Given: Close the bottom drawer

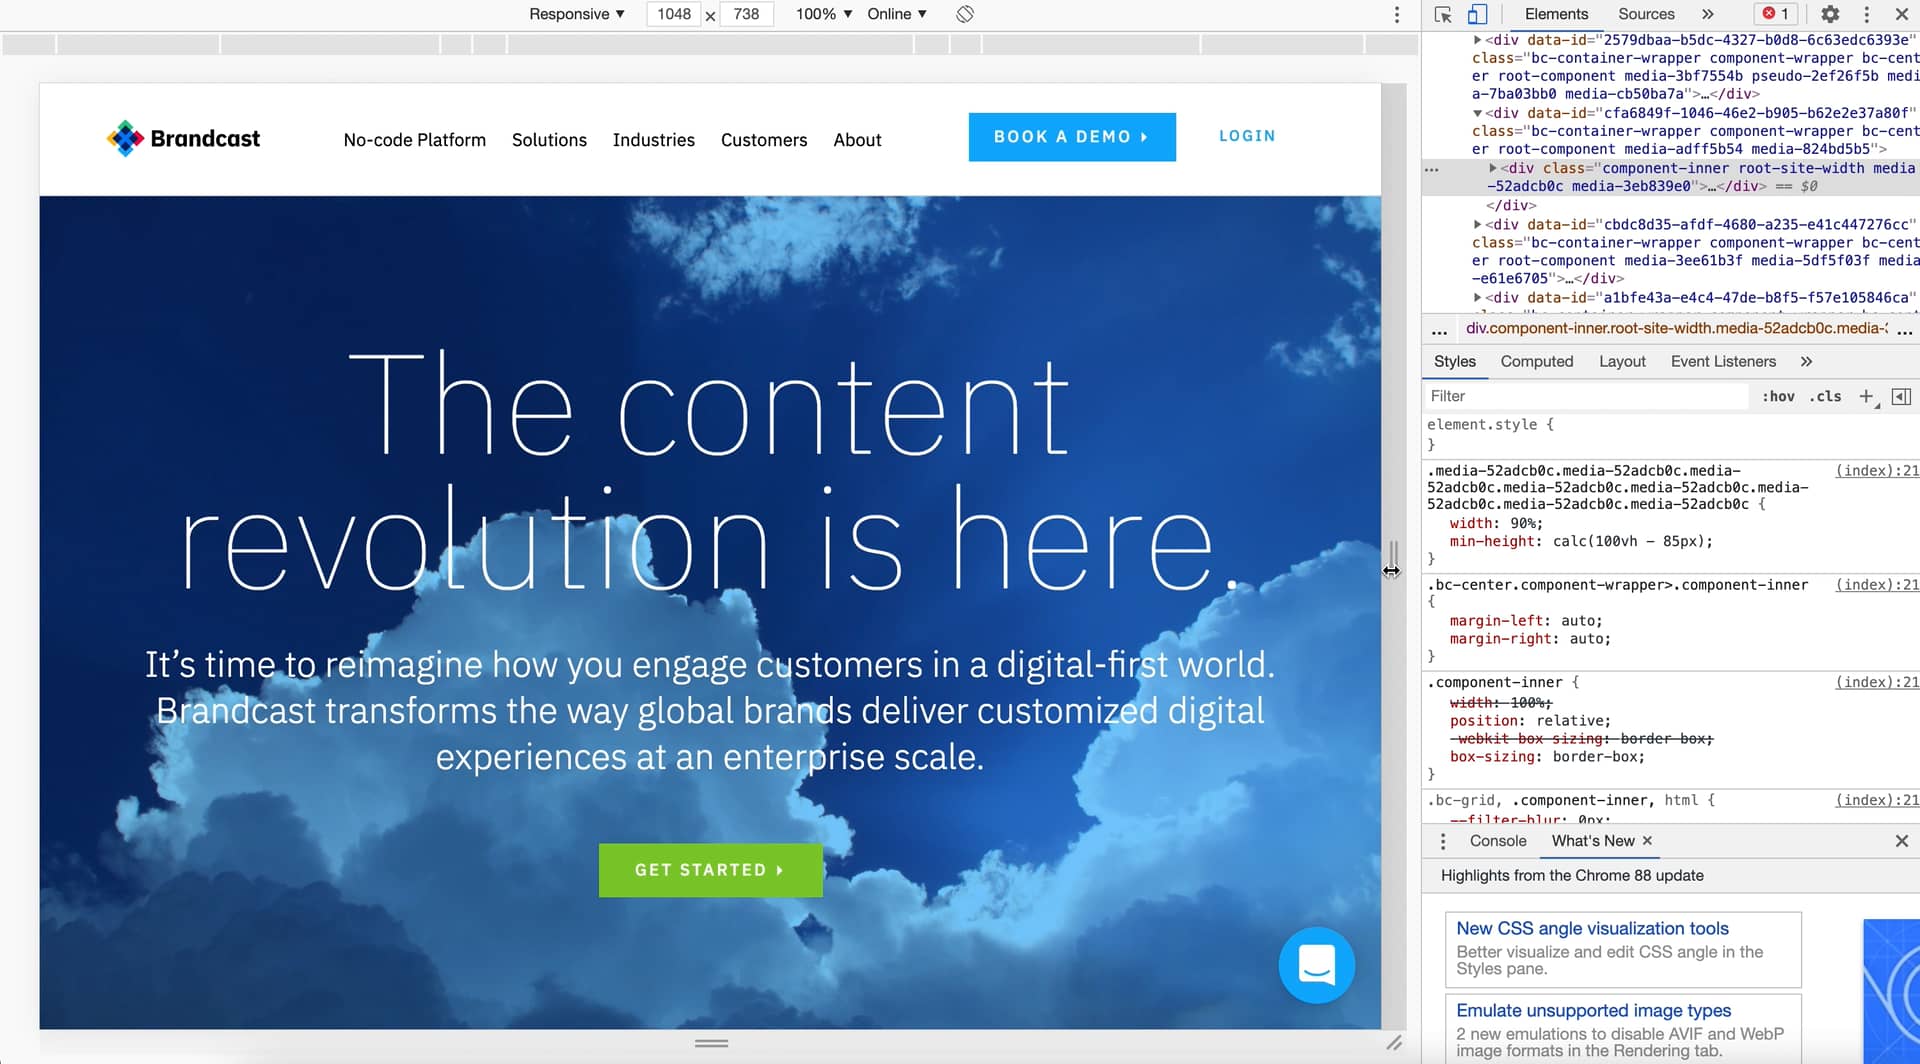Looking at the screenshot, I should click(x=1902, y=842).
